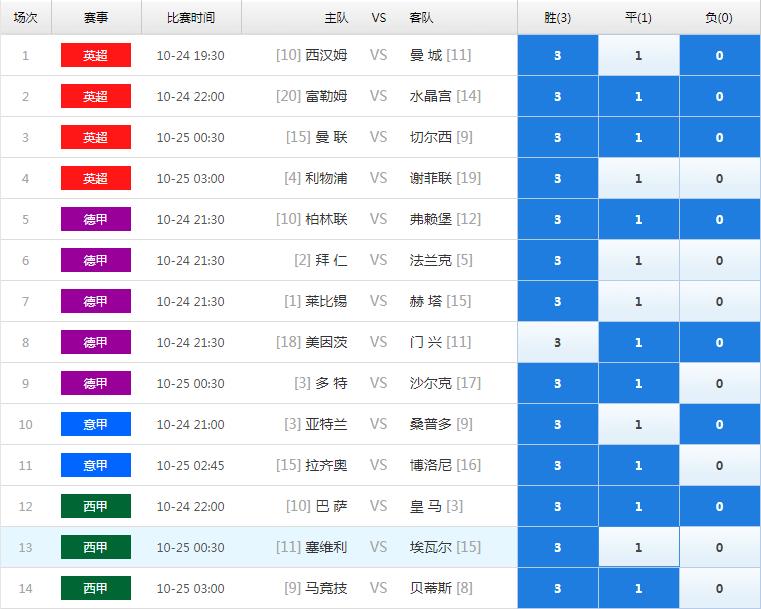Click away team name 水晶宫
The image size is (761, 609).
point(430,96)
